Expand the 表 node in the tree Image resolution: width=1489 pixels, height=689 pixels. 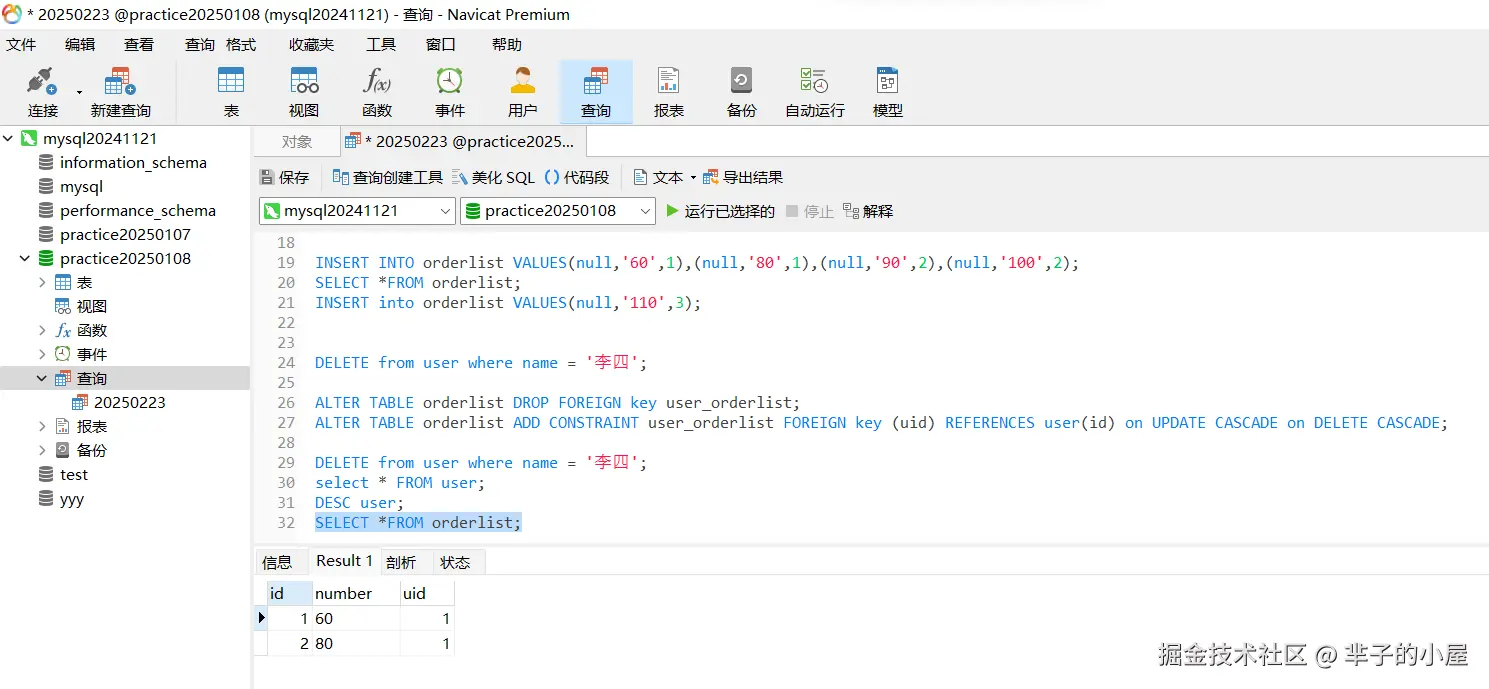point(42,283)
